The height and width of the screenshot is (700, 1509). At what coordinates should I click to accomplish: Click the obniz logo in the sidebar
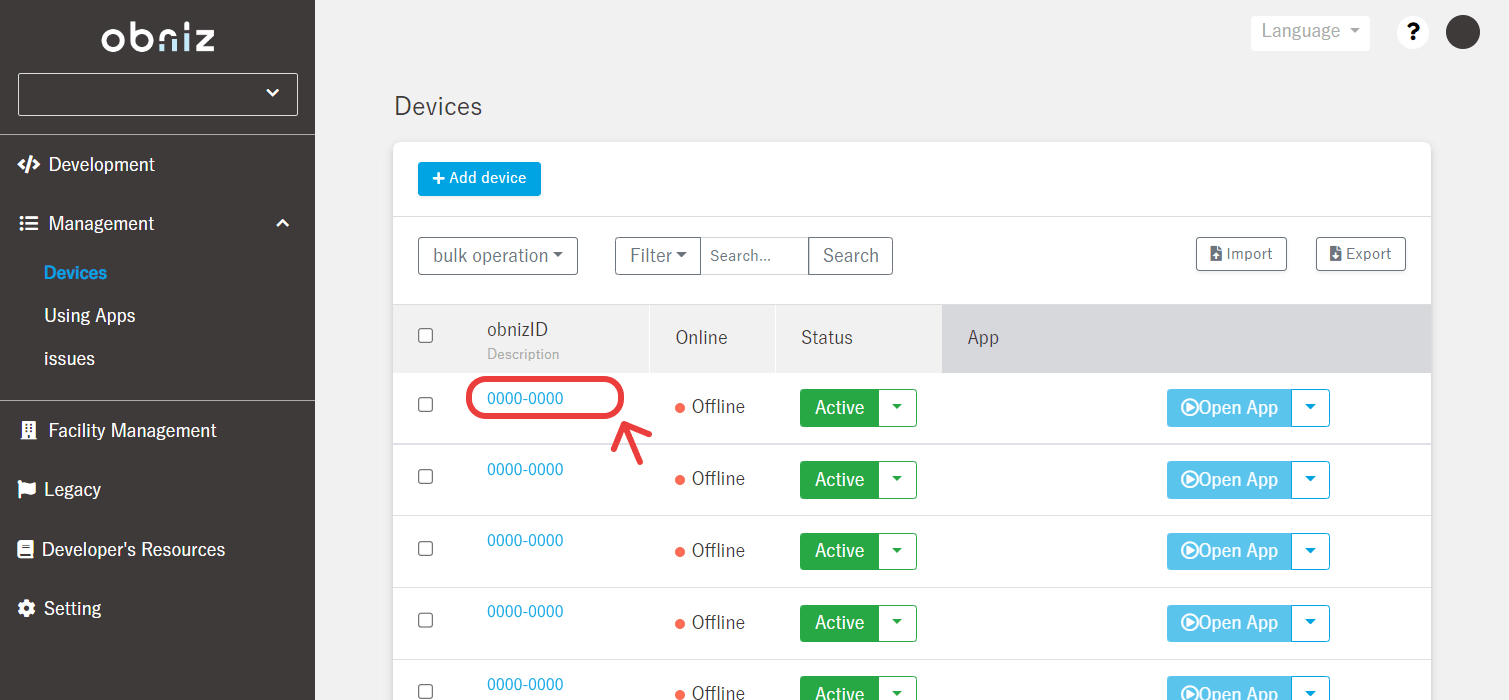coord(158,38)
